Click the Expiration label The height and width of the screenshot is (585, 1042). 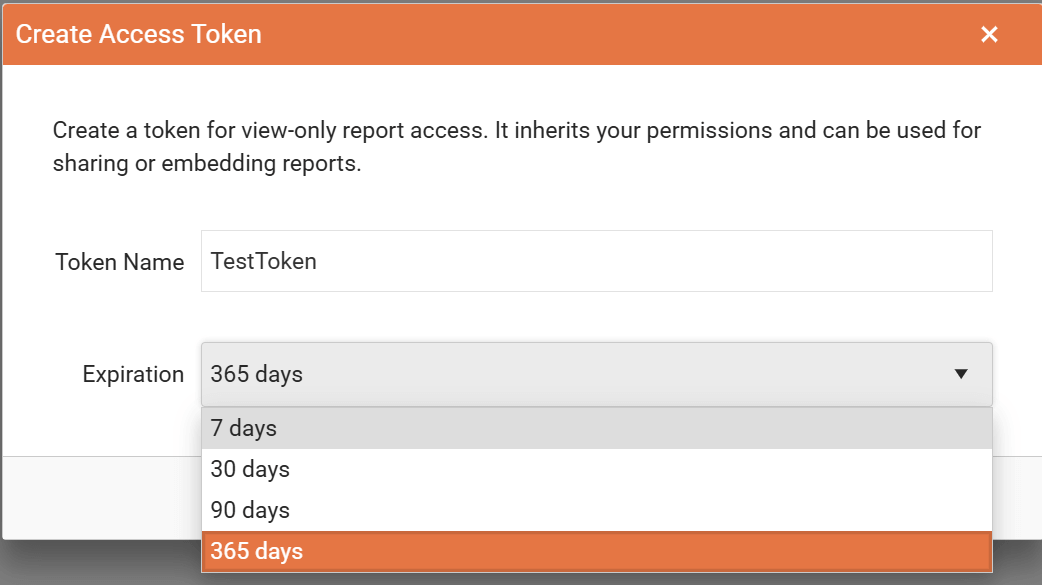pyautogui.click(x=133, y=374)
